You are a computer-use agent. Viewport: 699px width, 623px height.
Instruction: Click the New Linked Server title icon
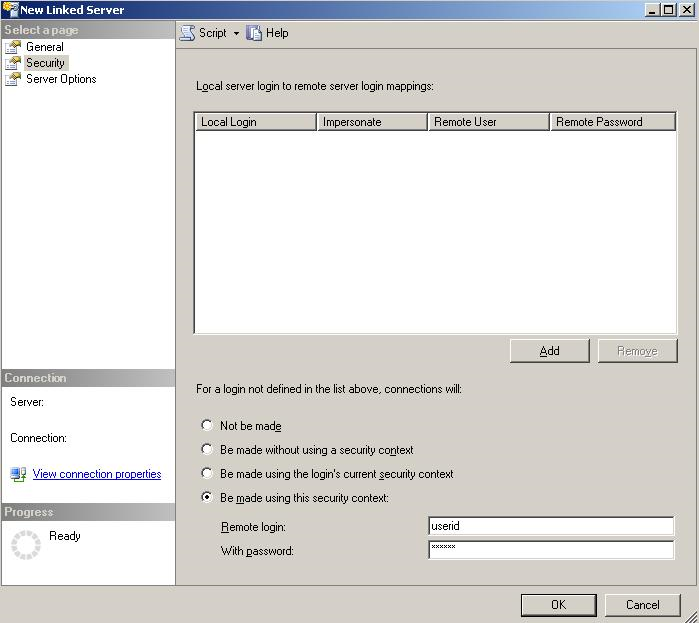tap(10, 9)
